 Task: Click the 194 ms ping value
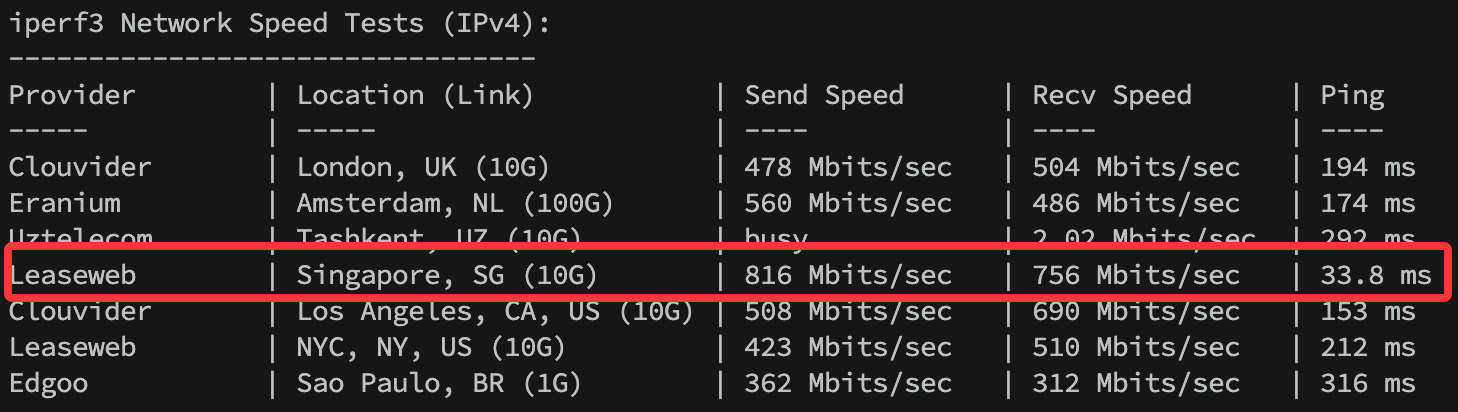(x=1368, y=167)
